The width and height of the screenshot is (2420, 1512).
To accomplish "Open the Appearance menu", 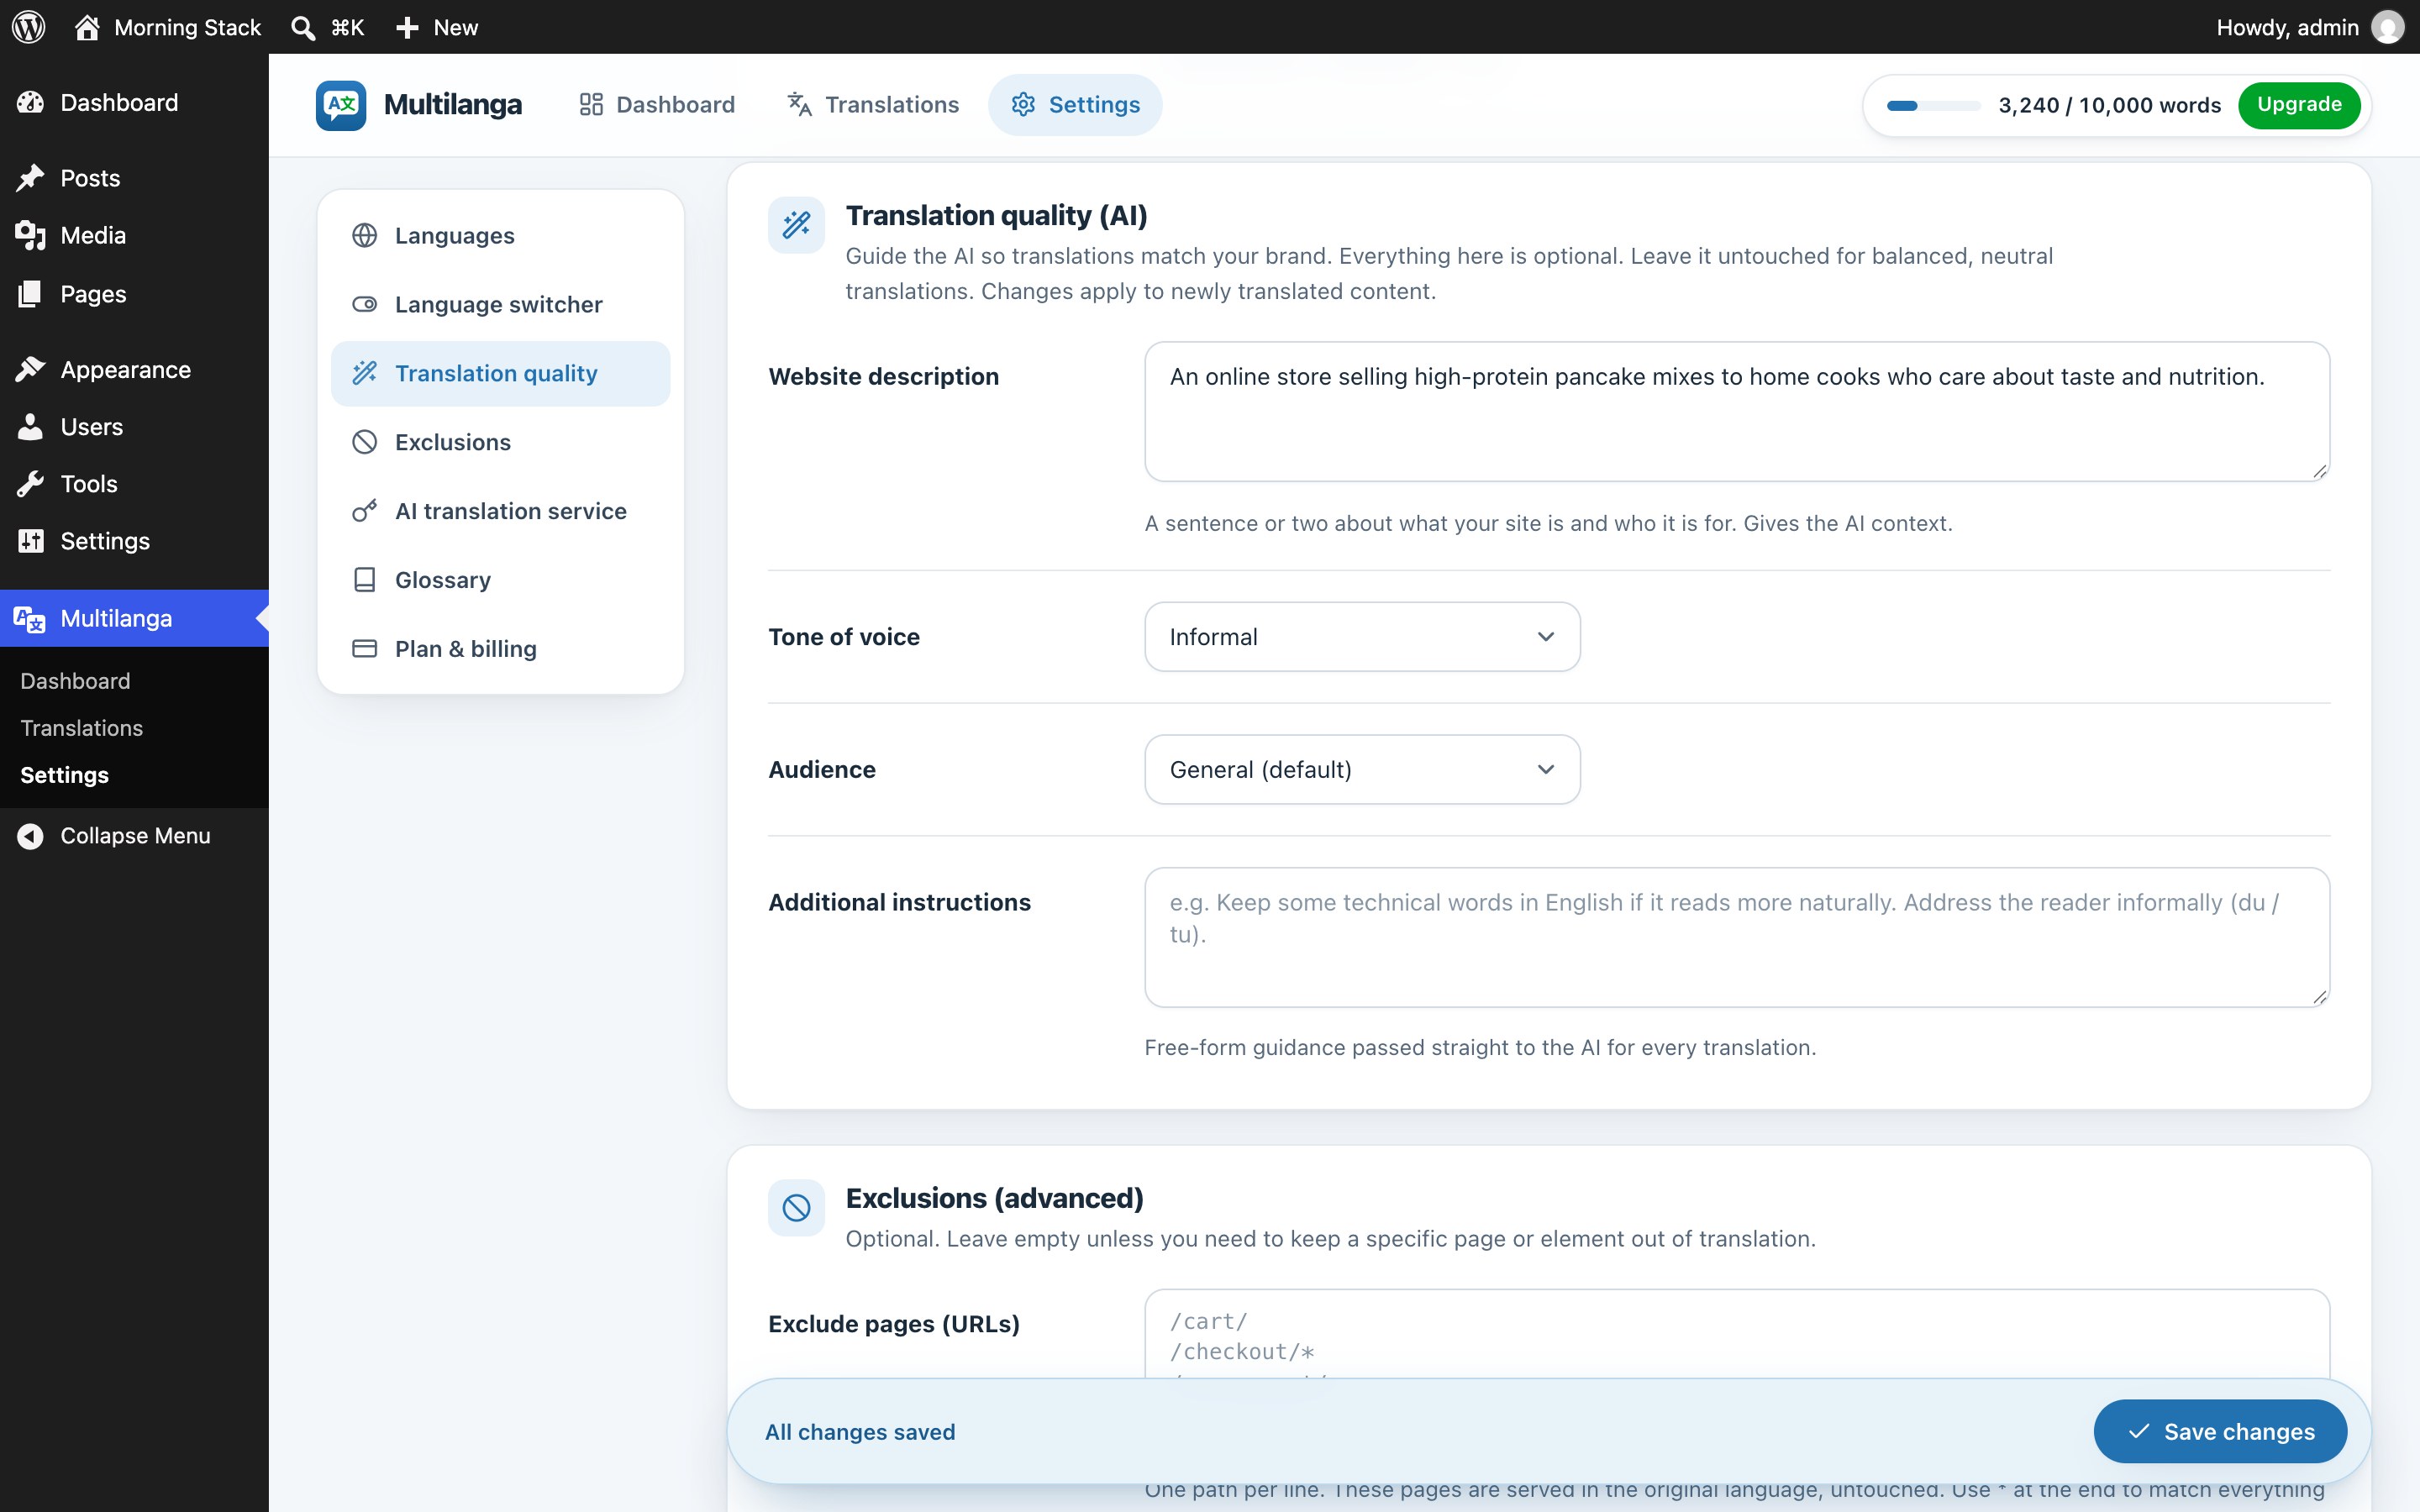I will 134,369.
